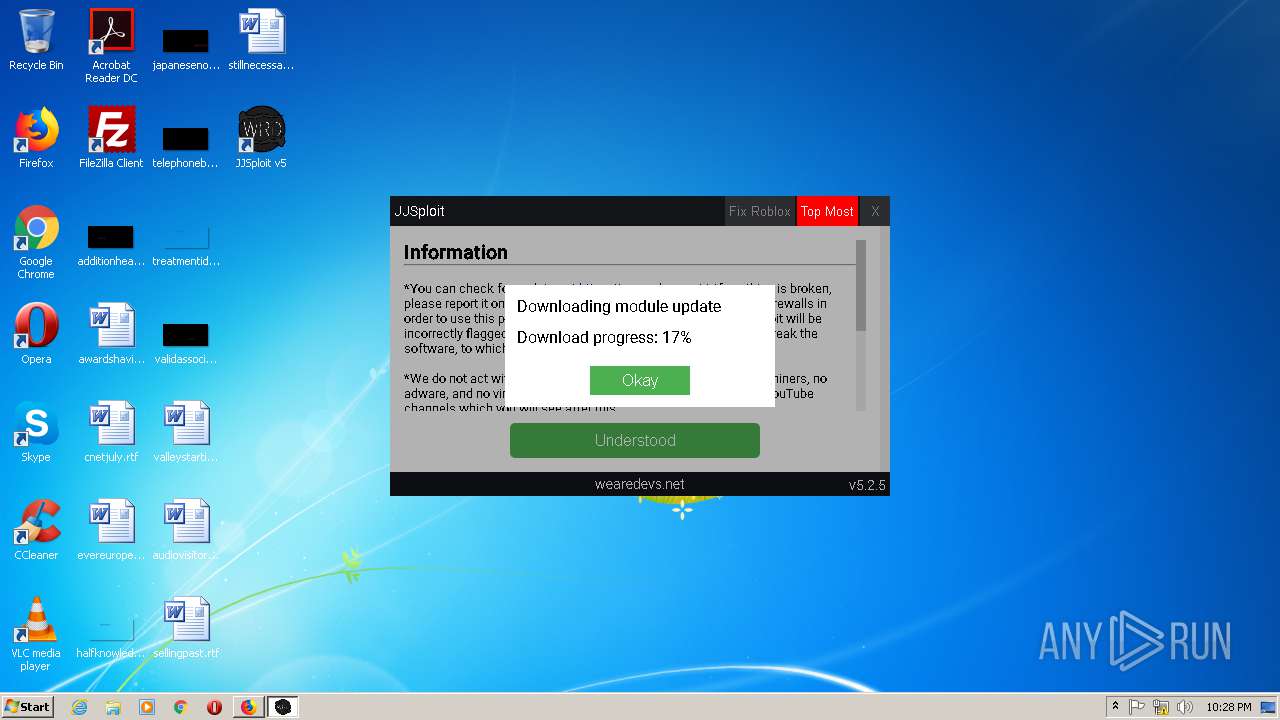The image size is (1280, 720).
Task: Switch to Firefox taskbar button
Action: tap(248, 707)
